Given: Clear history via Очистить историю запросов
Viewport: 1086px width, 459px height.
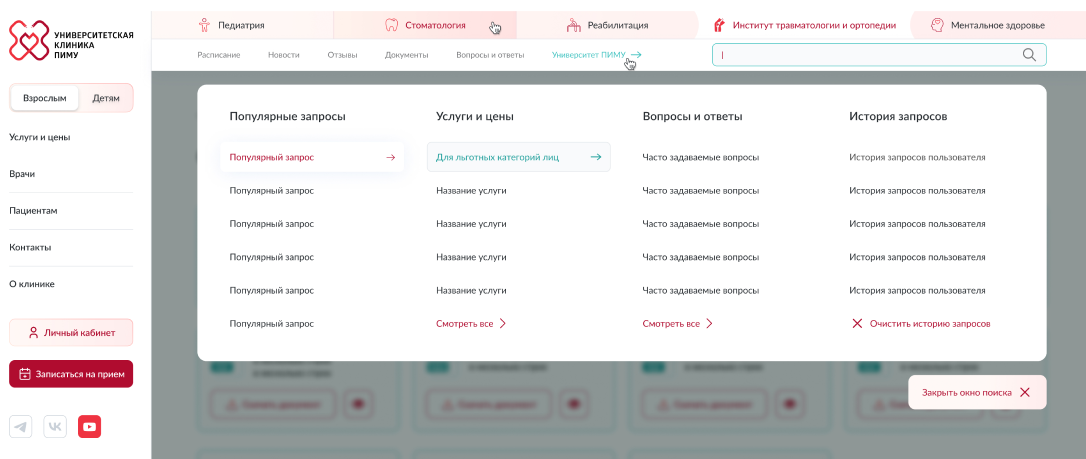Looking at the screenshot, I should point(920,324).
